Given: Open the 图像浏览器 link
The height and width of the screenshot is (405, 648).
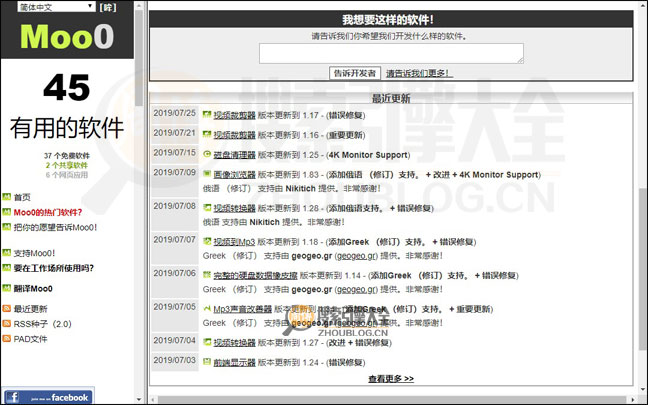Looking at the screenshot, I should click(x=234, y=175).
